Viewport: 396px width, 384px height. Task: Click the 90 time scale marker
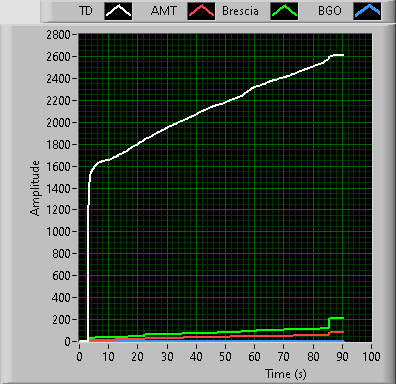[342, 357]
